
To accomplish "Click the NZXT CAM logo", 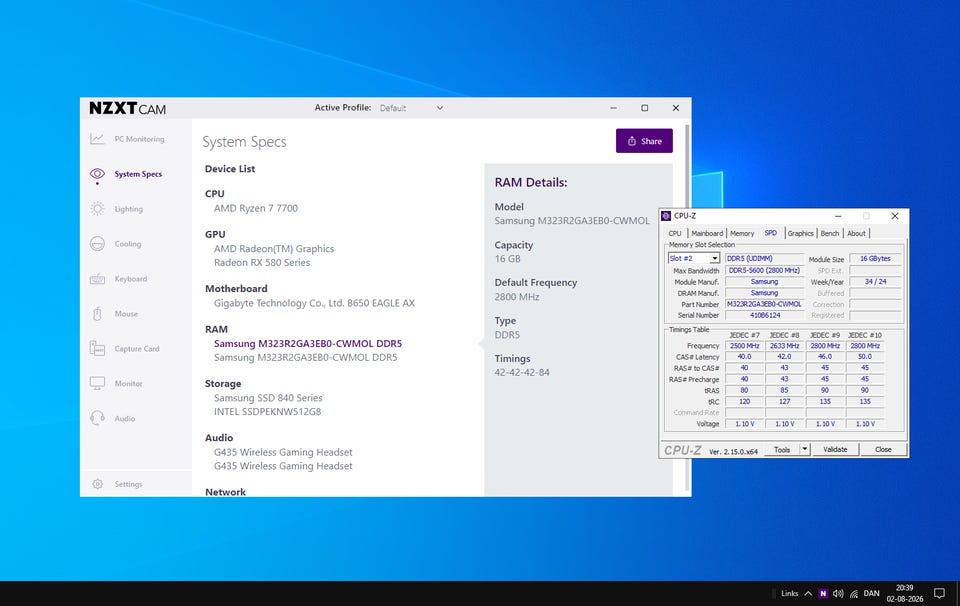I will (x=127, y=108).
